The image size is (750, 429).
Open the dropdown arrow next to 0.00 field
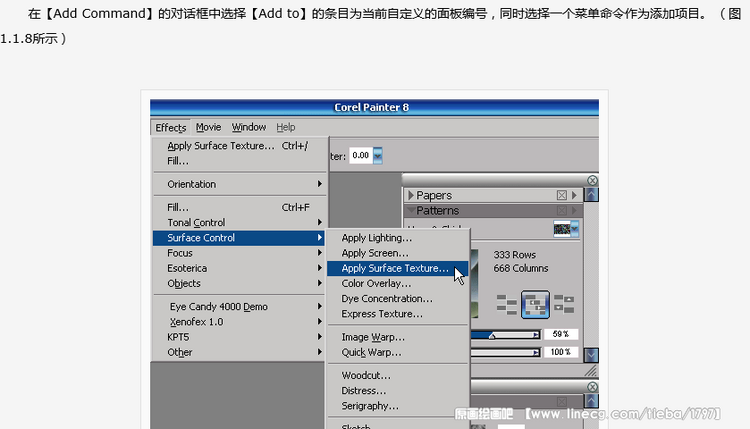pyautogui.click(x=378, y=155)
